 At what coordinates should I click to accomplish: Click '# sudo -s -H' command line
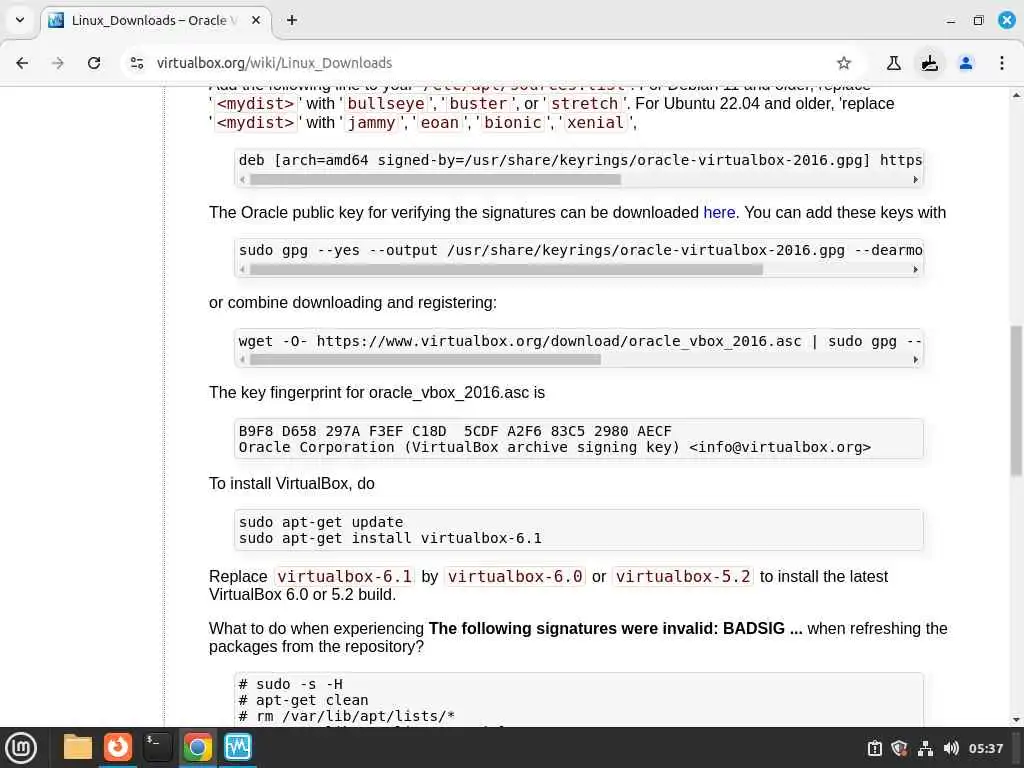coord(291,684)
